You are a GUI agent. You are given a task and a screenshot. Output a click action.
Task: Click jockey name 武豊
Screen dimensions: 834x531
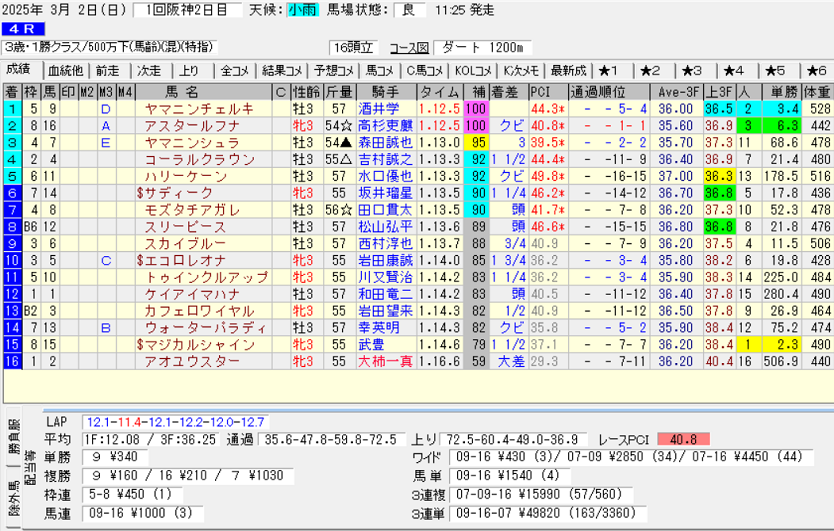click(371, 344)
